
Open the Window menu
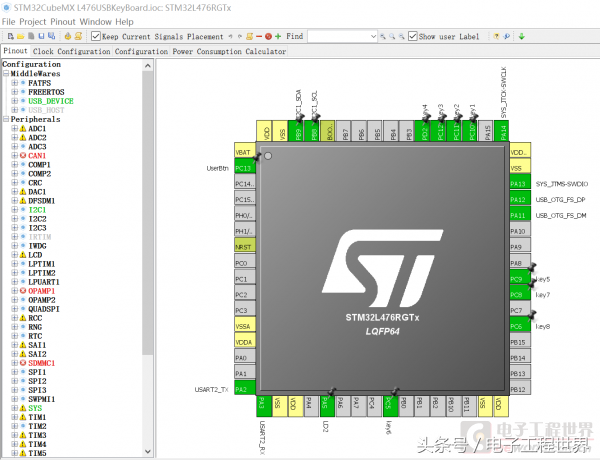click(96, 22)
